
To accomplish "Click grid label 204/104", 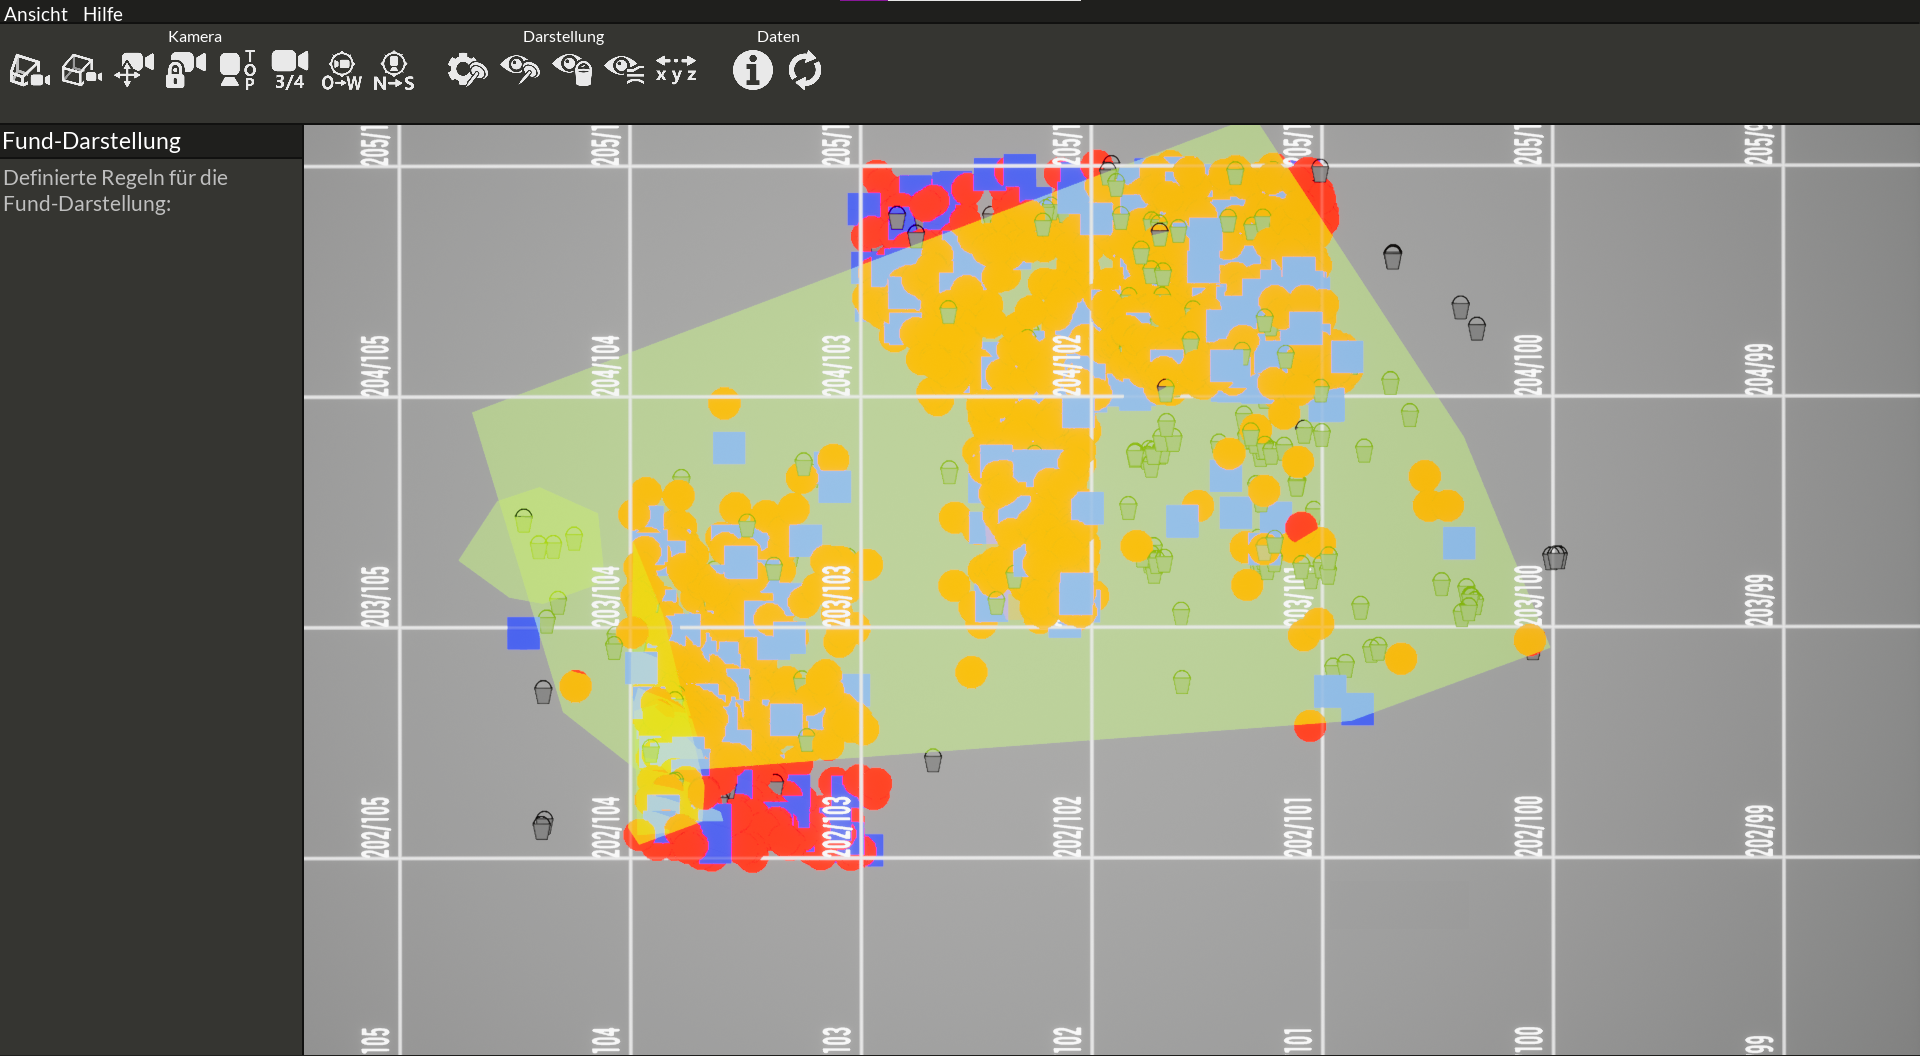I will point(605,365).
